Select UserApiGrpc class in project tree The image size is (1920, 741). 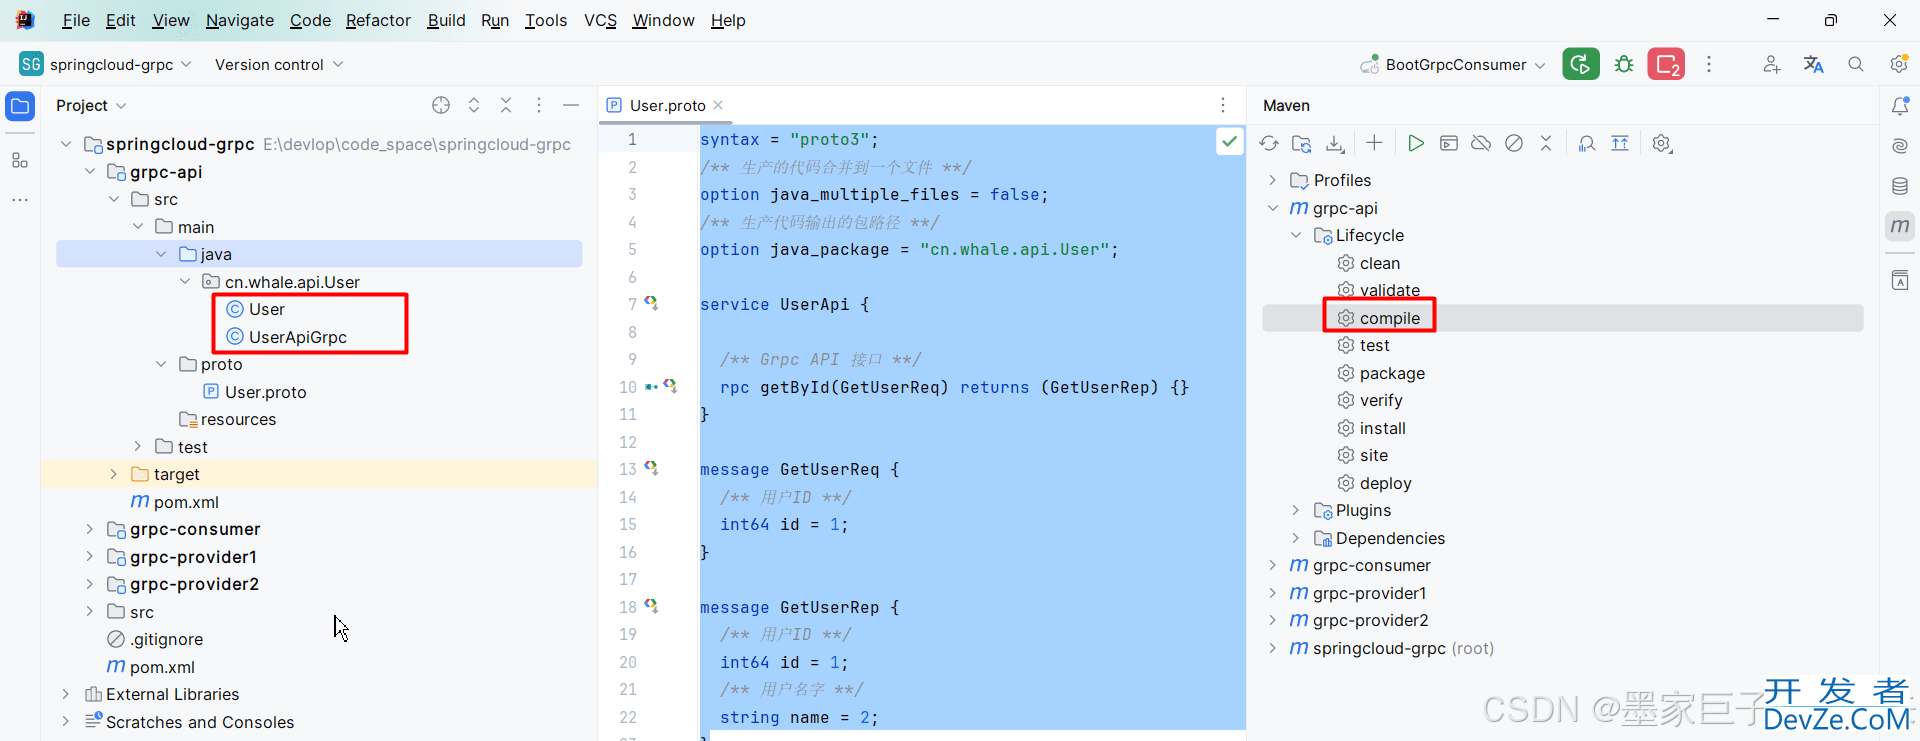click(297, 338)
